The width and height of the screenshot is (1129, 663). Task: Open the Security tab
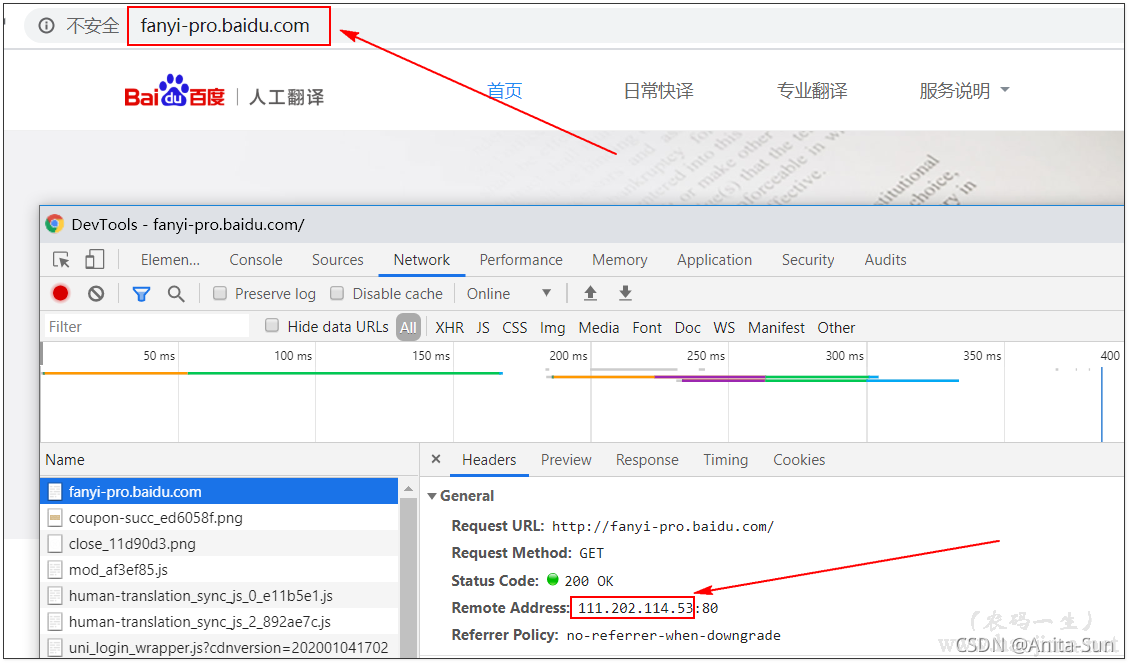(808, 260)
